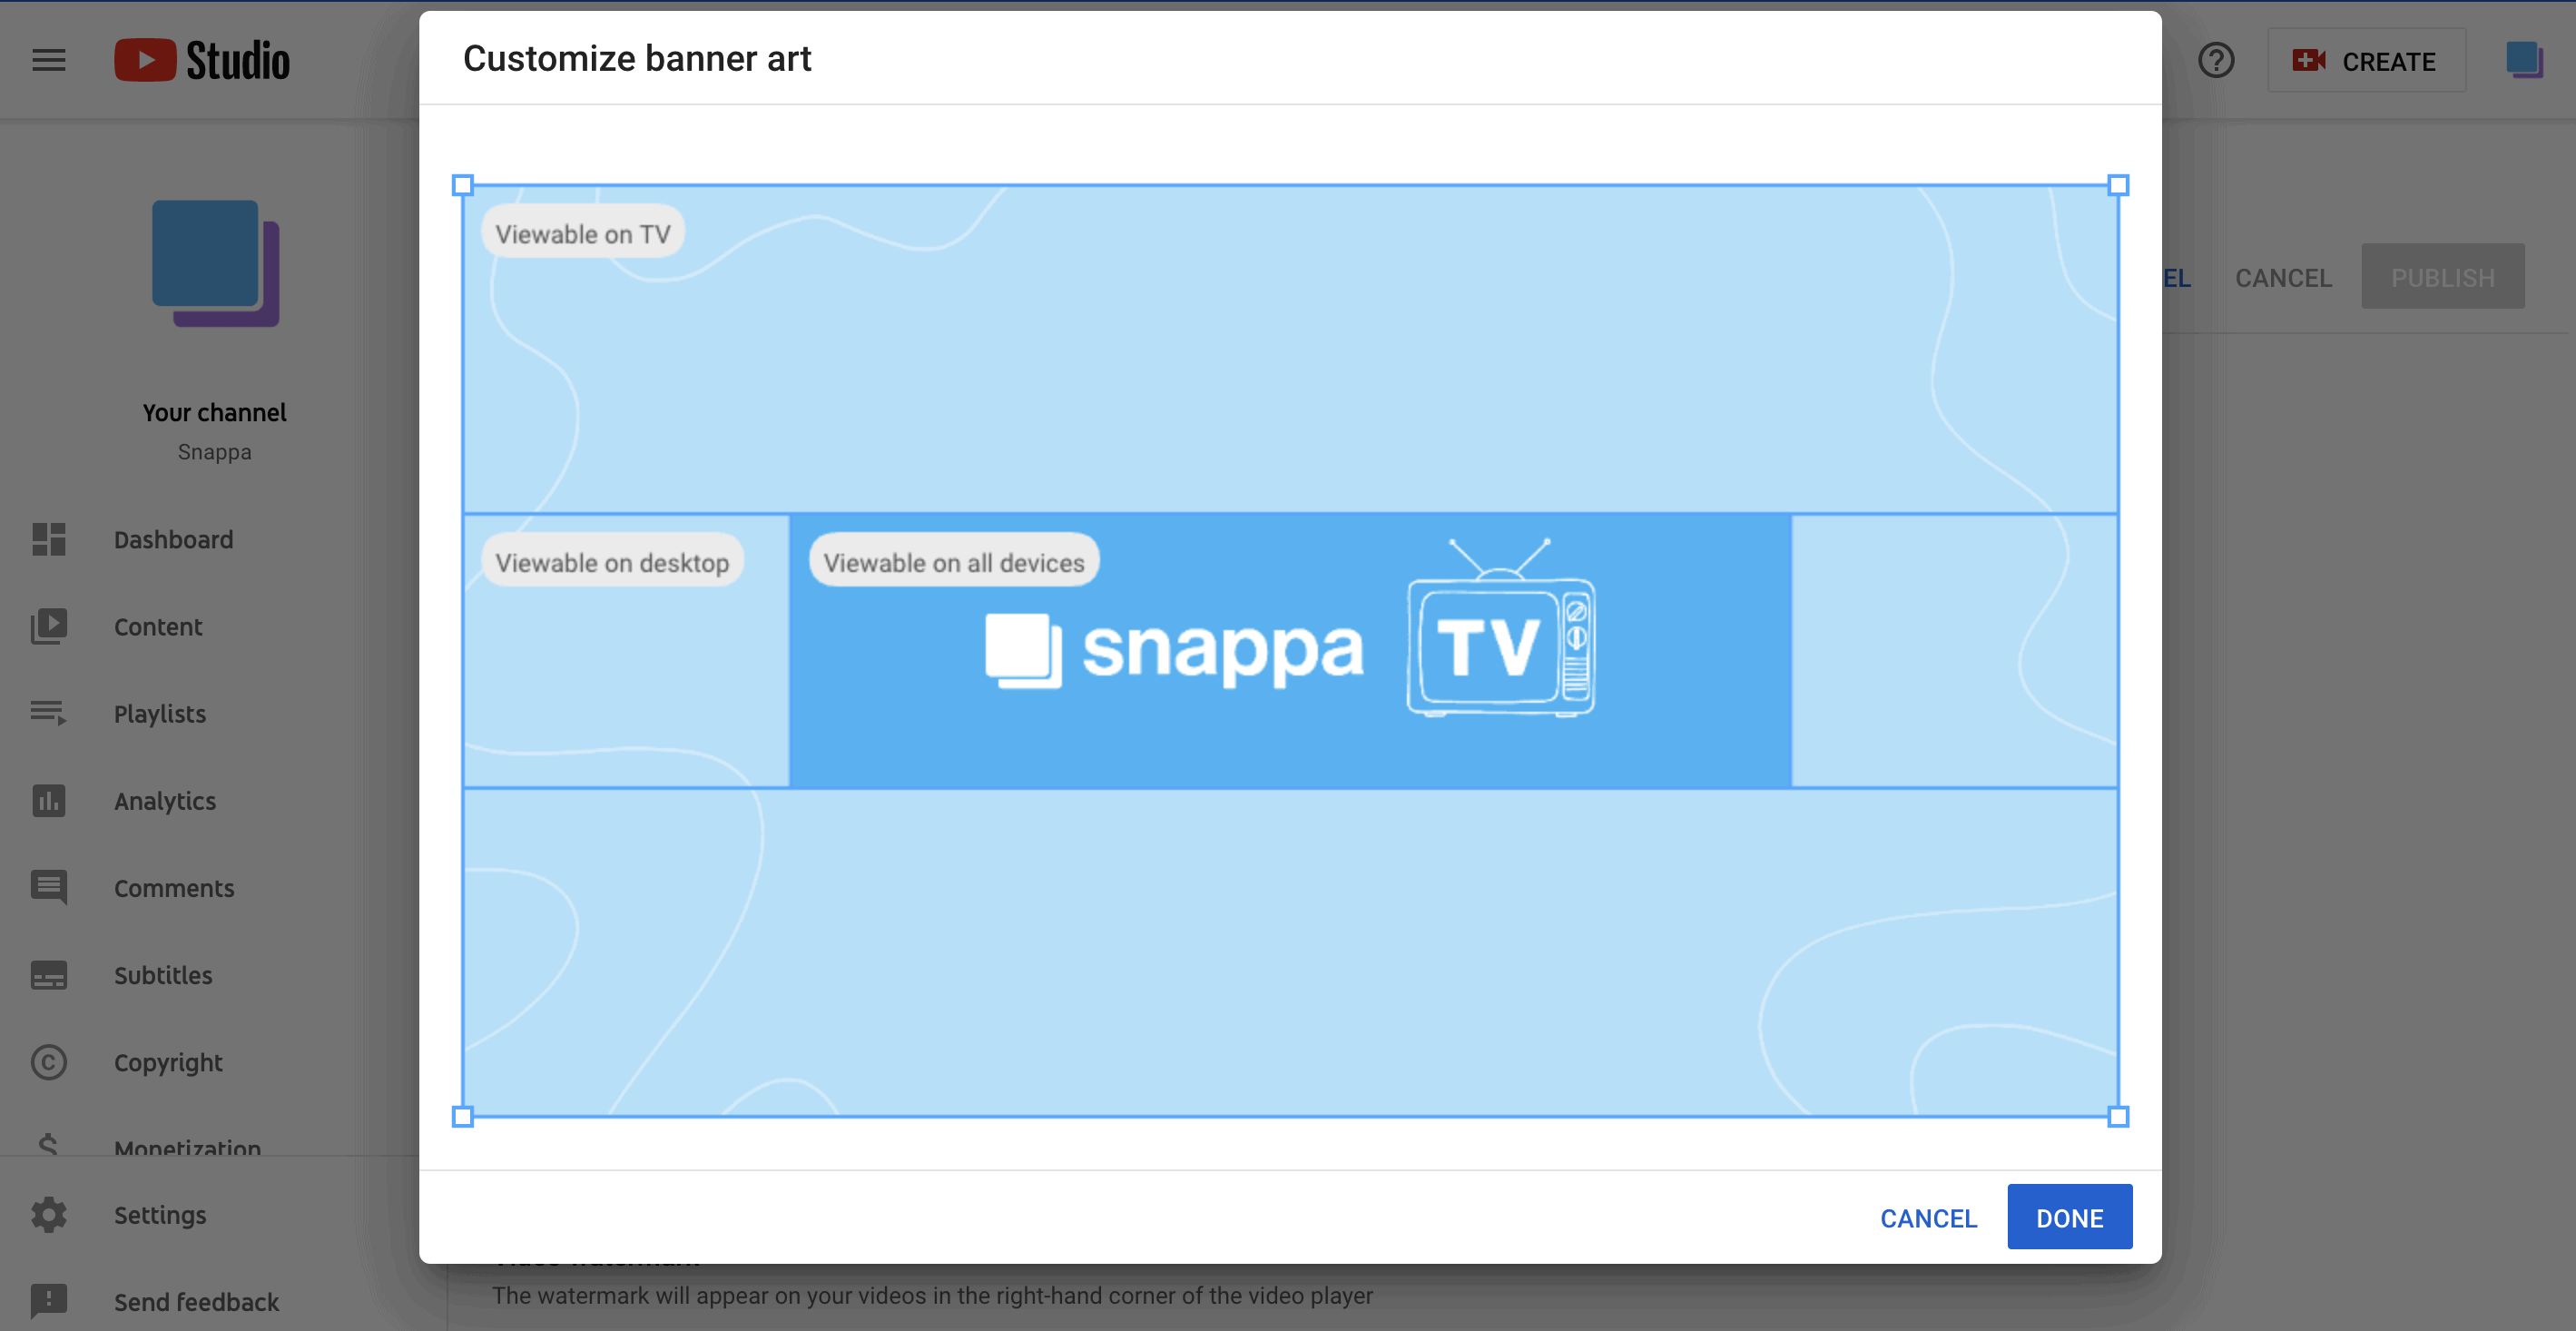Click the help question mark icon

[2215, 59]
